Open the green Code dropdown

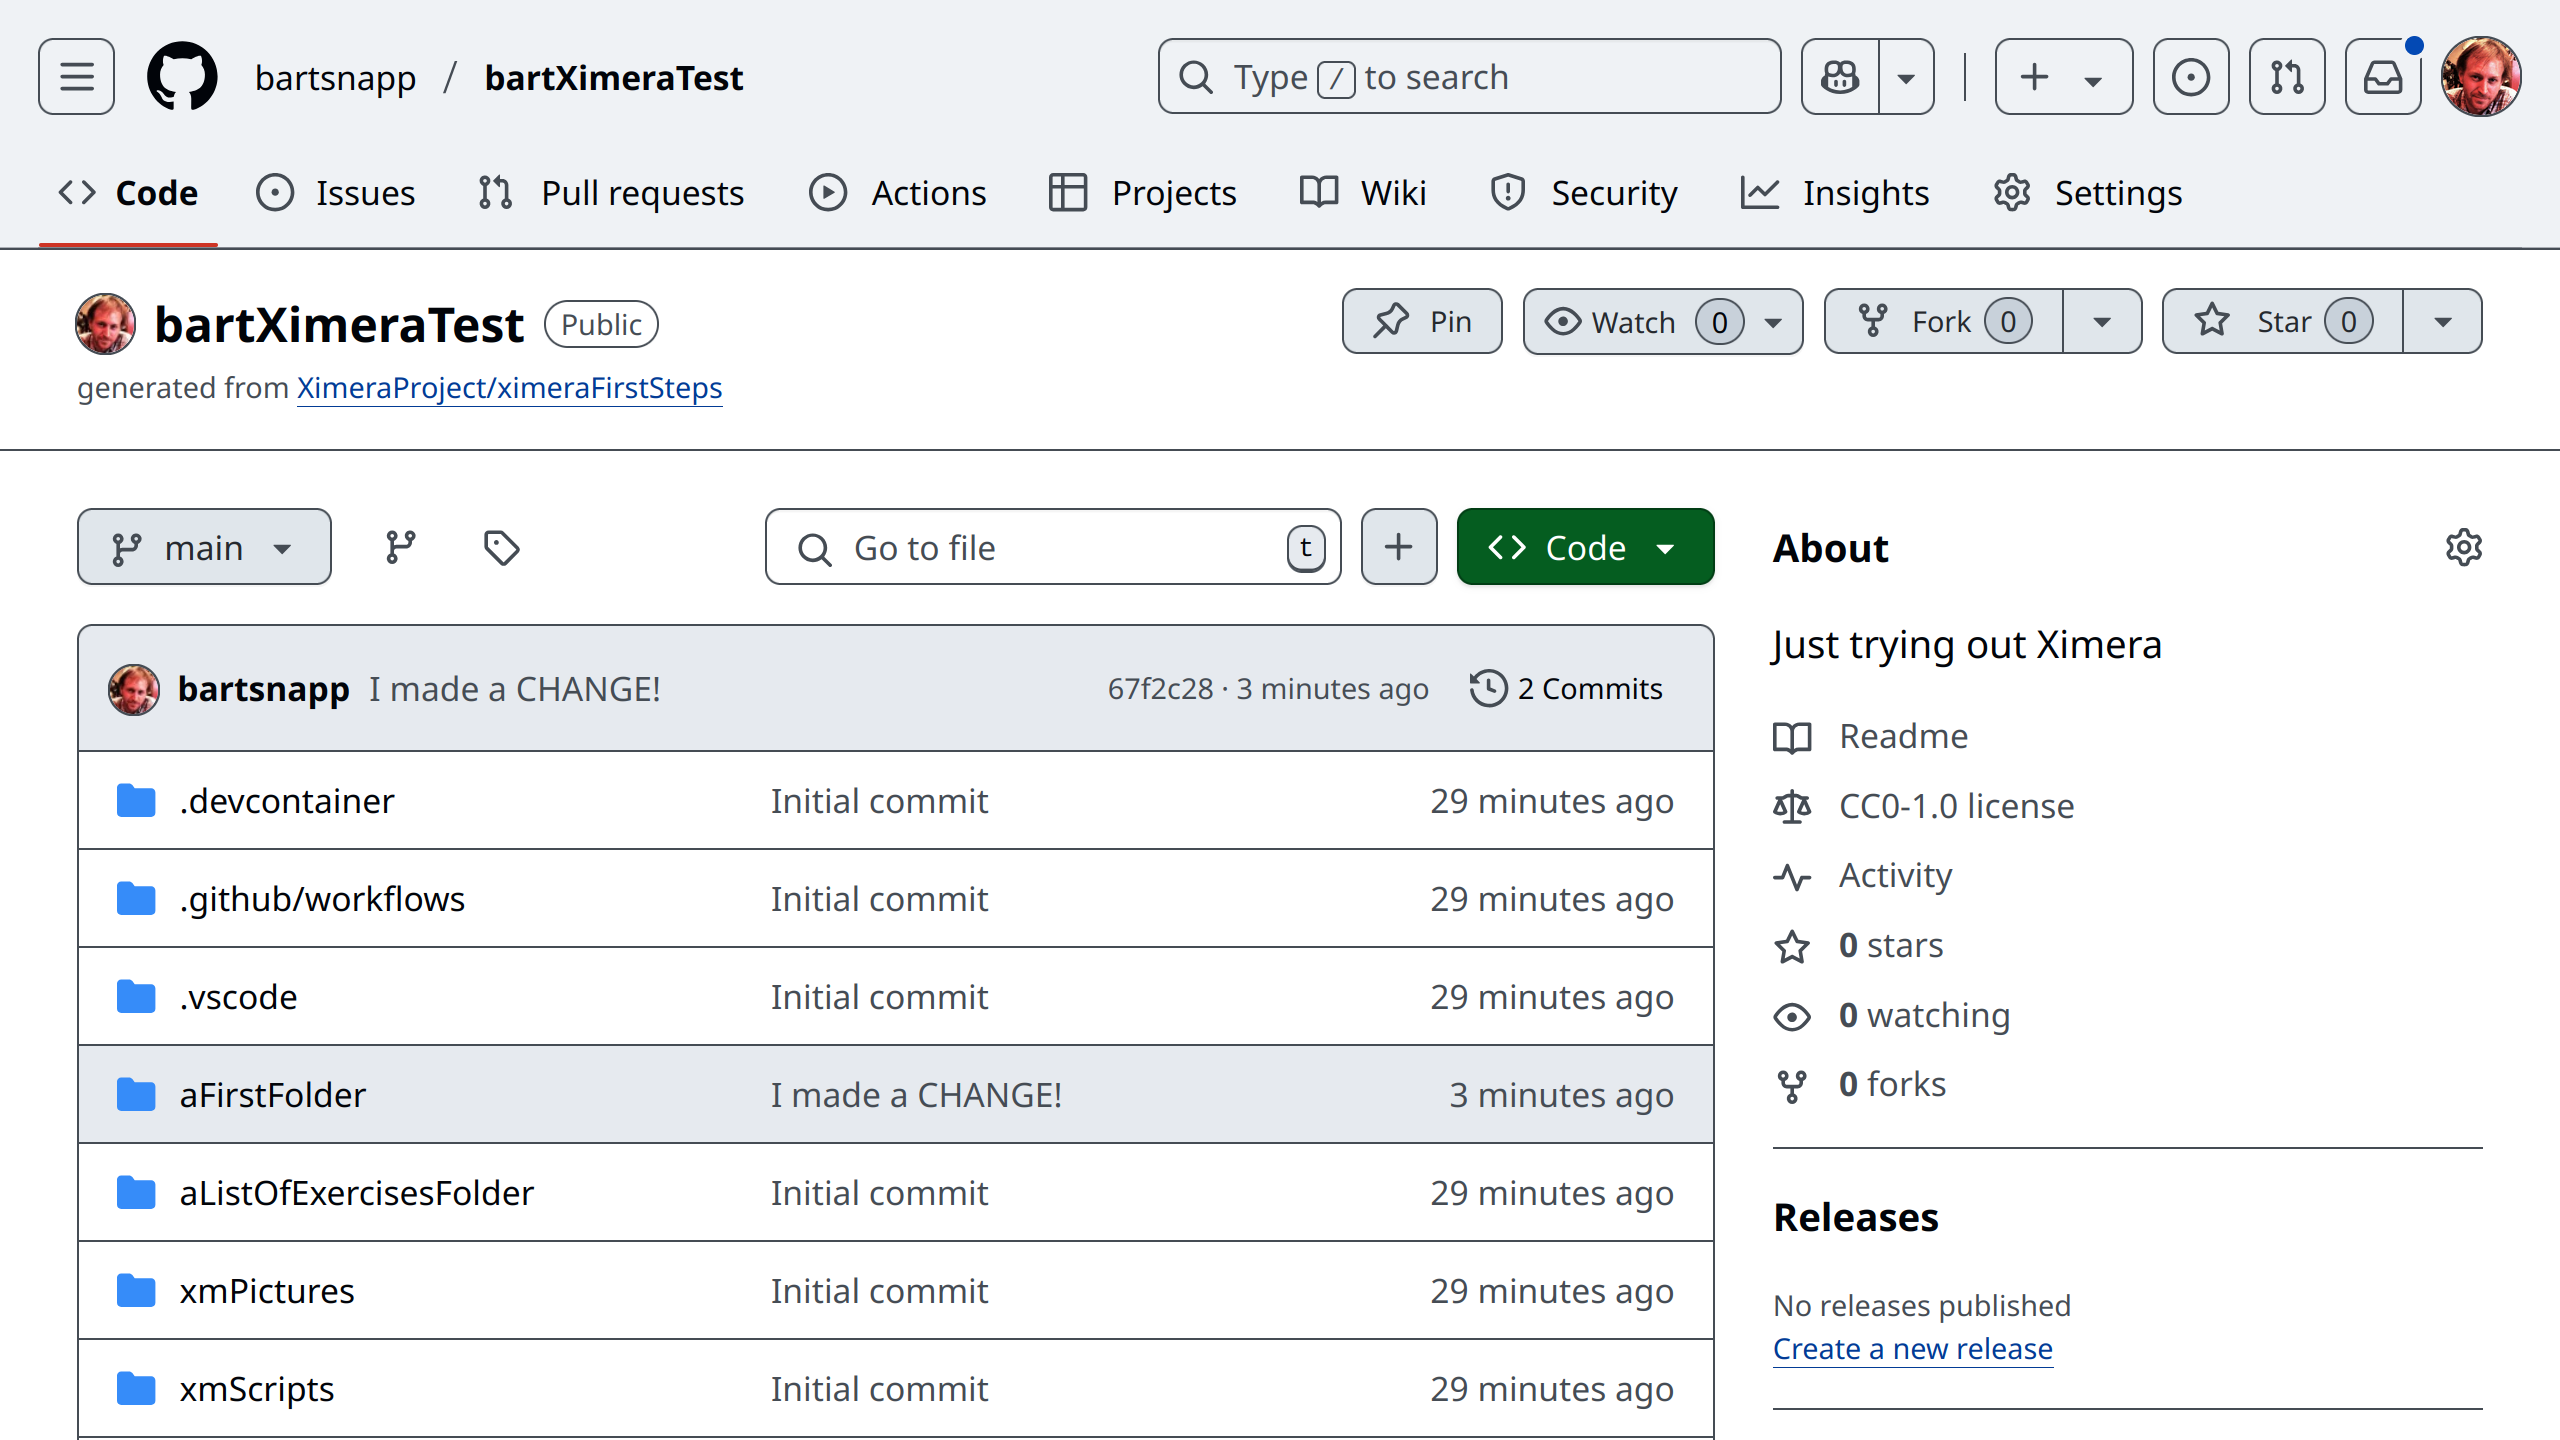[1585, 547]
